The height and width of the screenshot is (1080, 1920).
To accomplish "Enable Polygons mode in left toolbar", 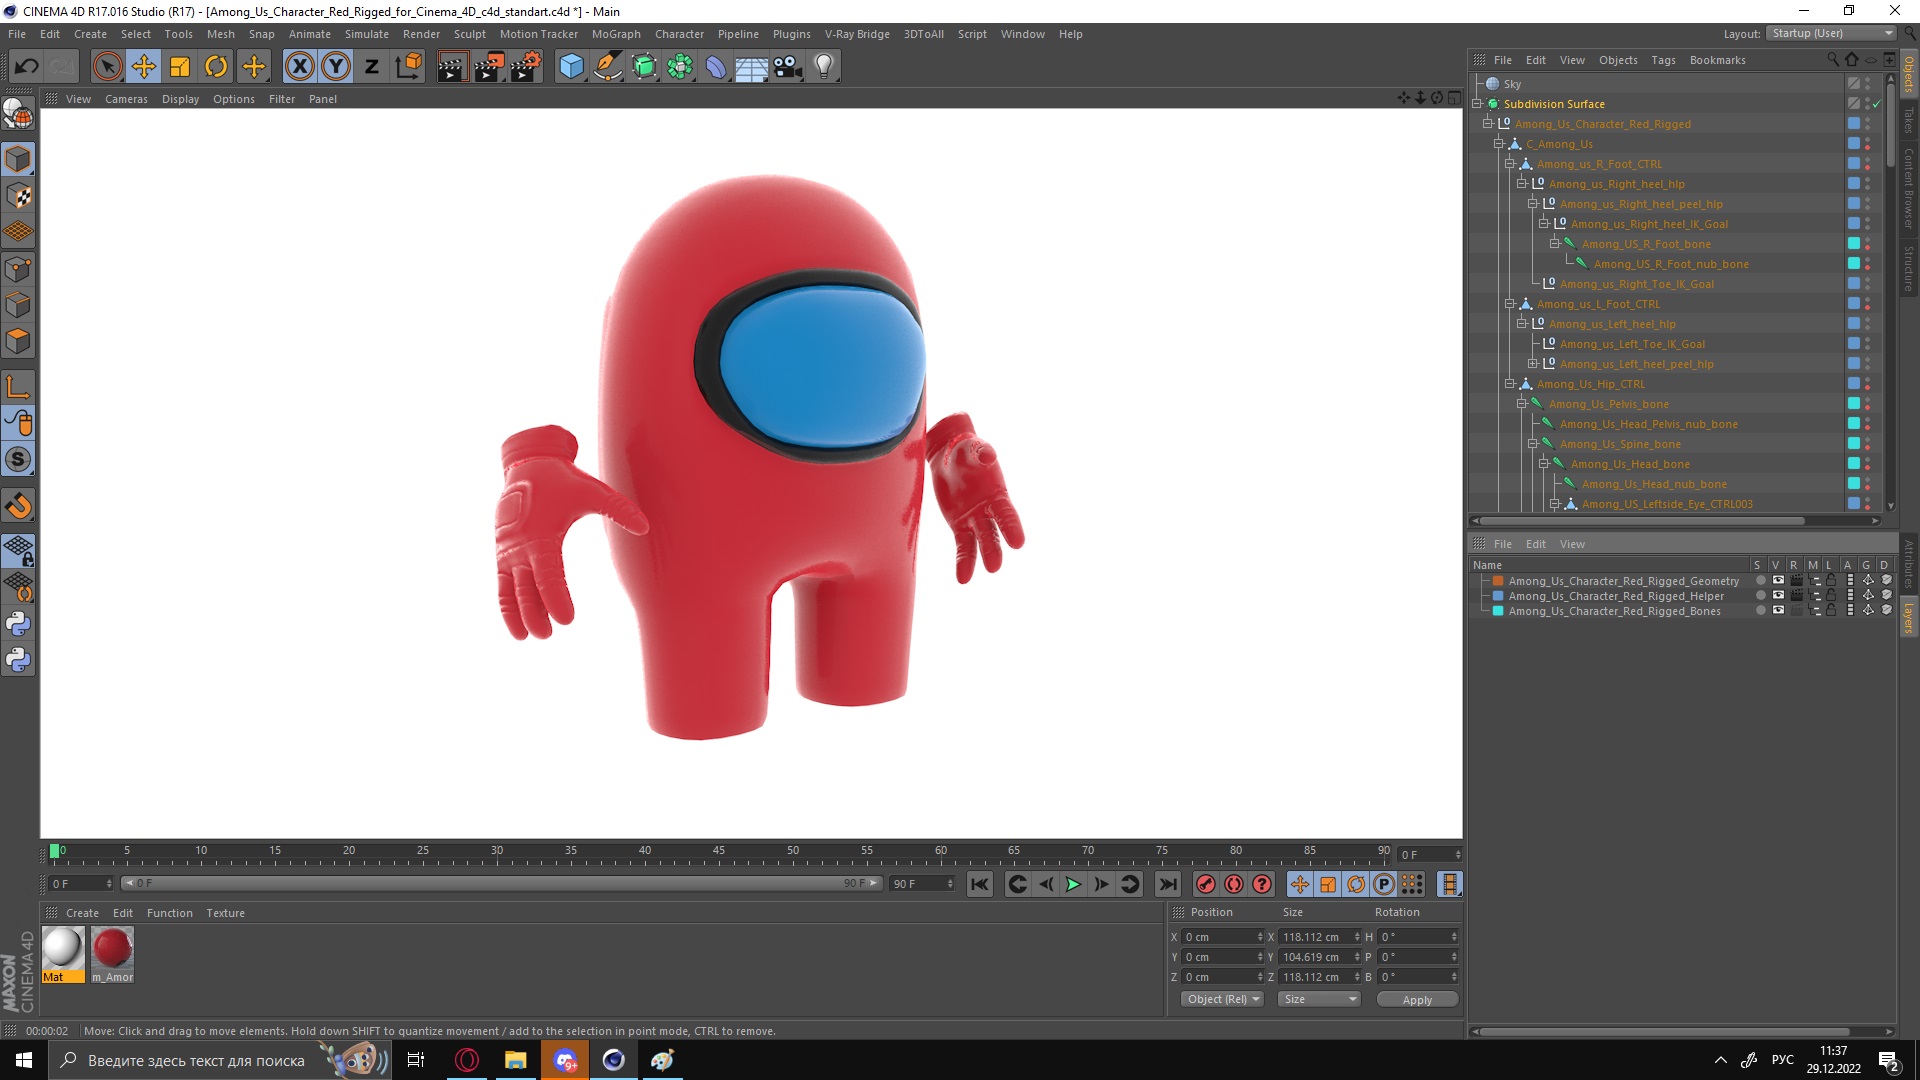I will (x=18, y=341).
